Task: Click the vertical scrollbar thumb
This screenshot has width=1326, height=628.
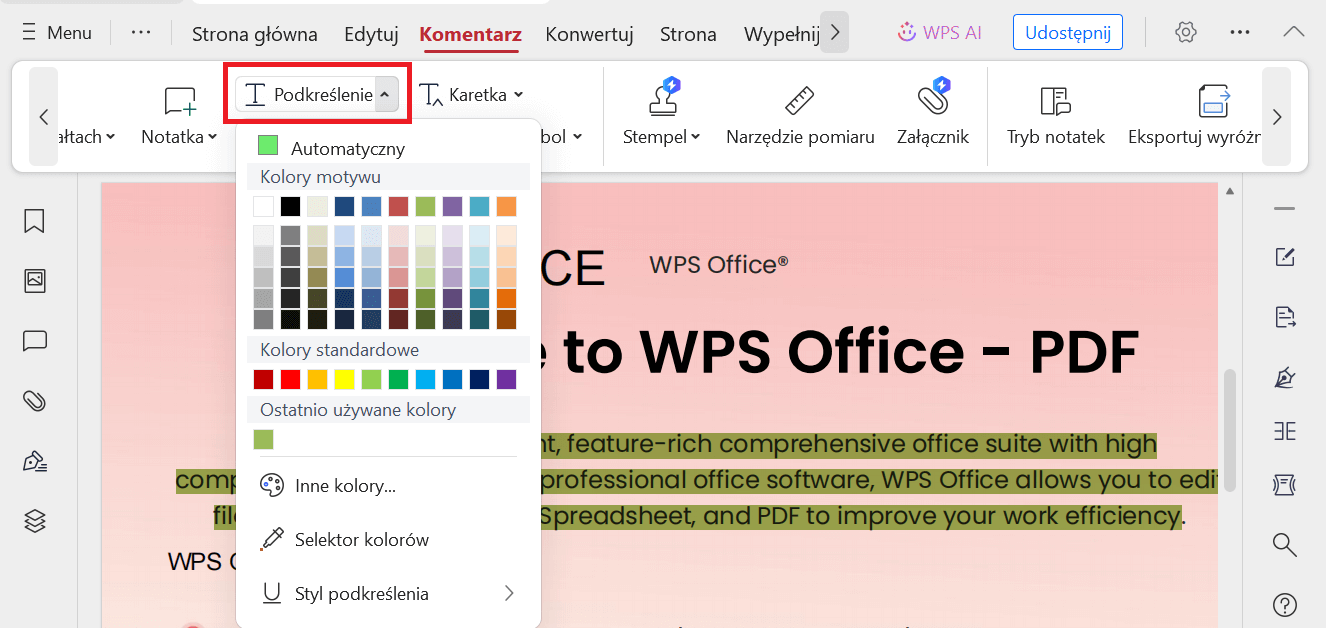Action: tap(1230, 429)
